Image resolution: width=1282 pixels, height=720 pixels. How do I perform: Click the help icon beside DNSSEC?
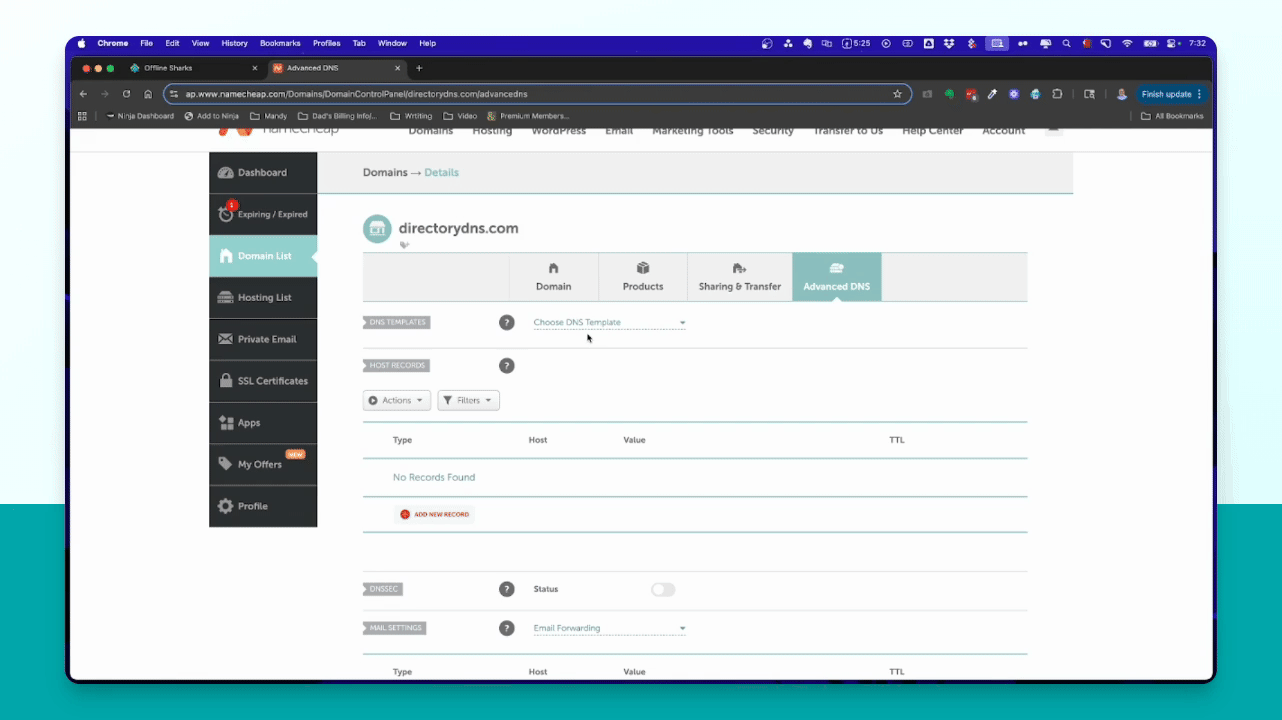(507, 589)
